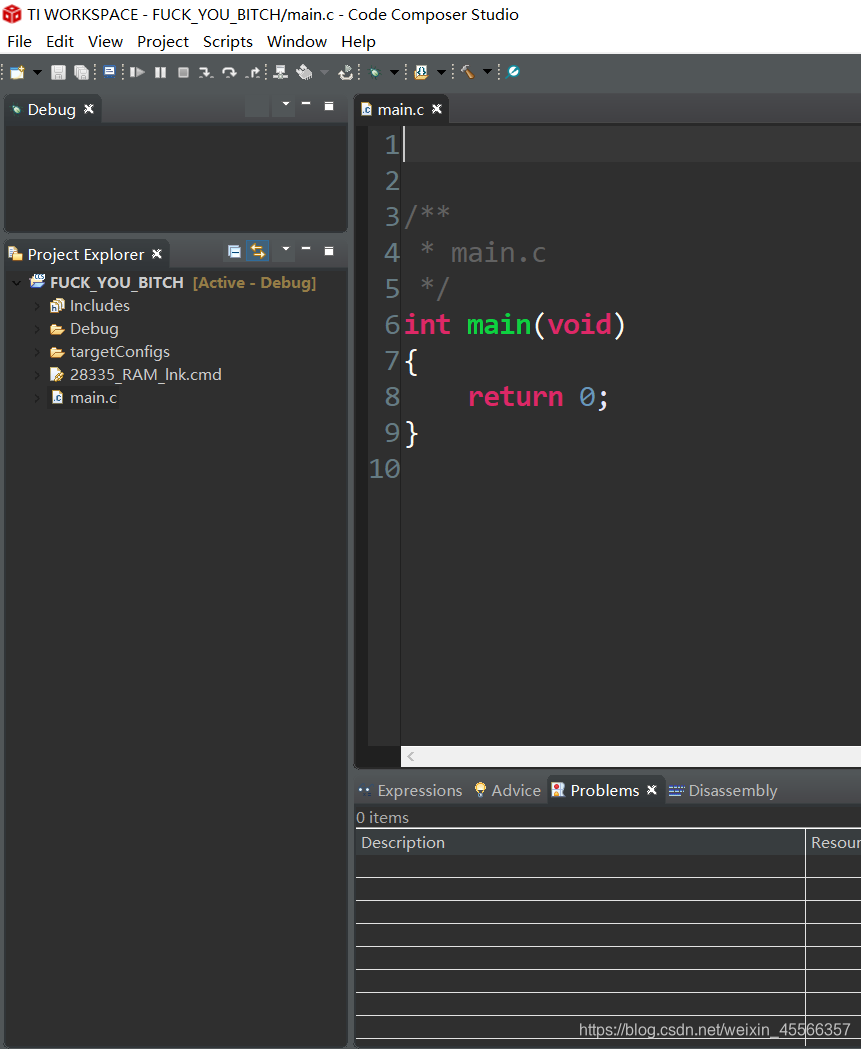Select main.c in Project Explorer
The width and height of the screenshot is (861, 1049).
(x=93, y=398)
